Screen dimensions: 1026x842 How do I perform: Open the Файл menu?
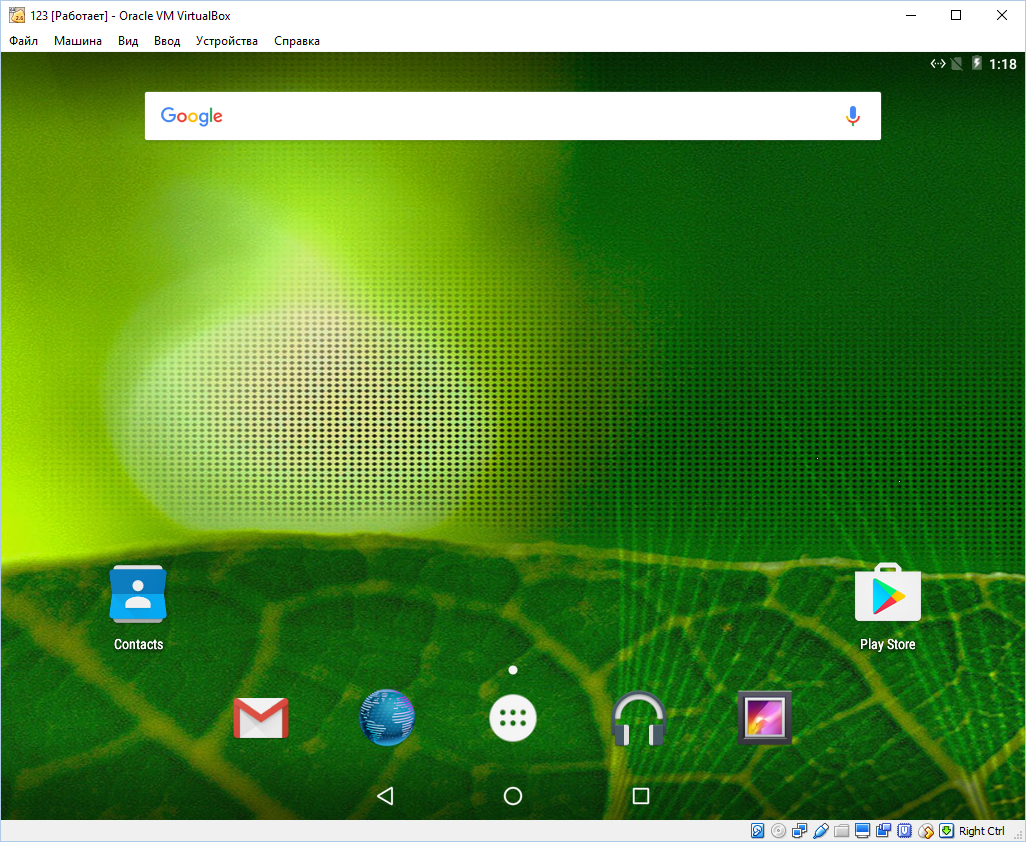coord(24,41)
